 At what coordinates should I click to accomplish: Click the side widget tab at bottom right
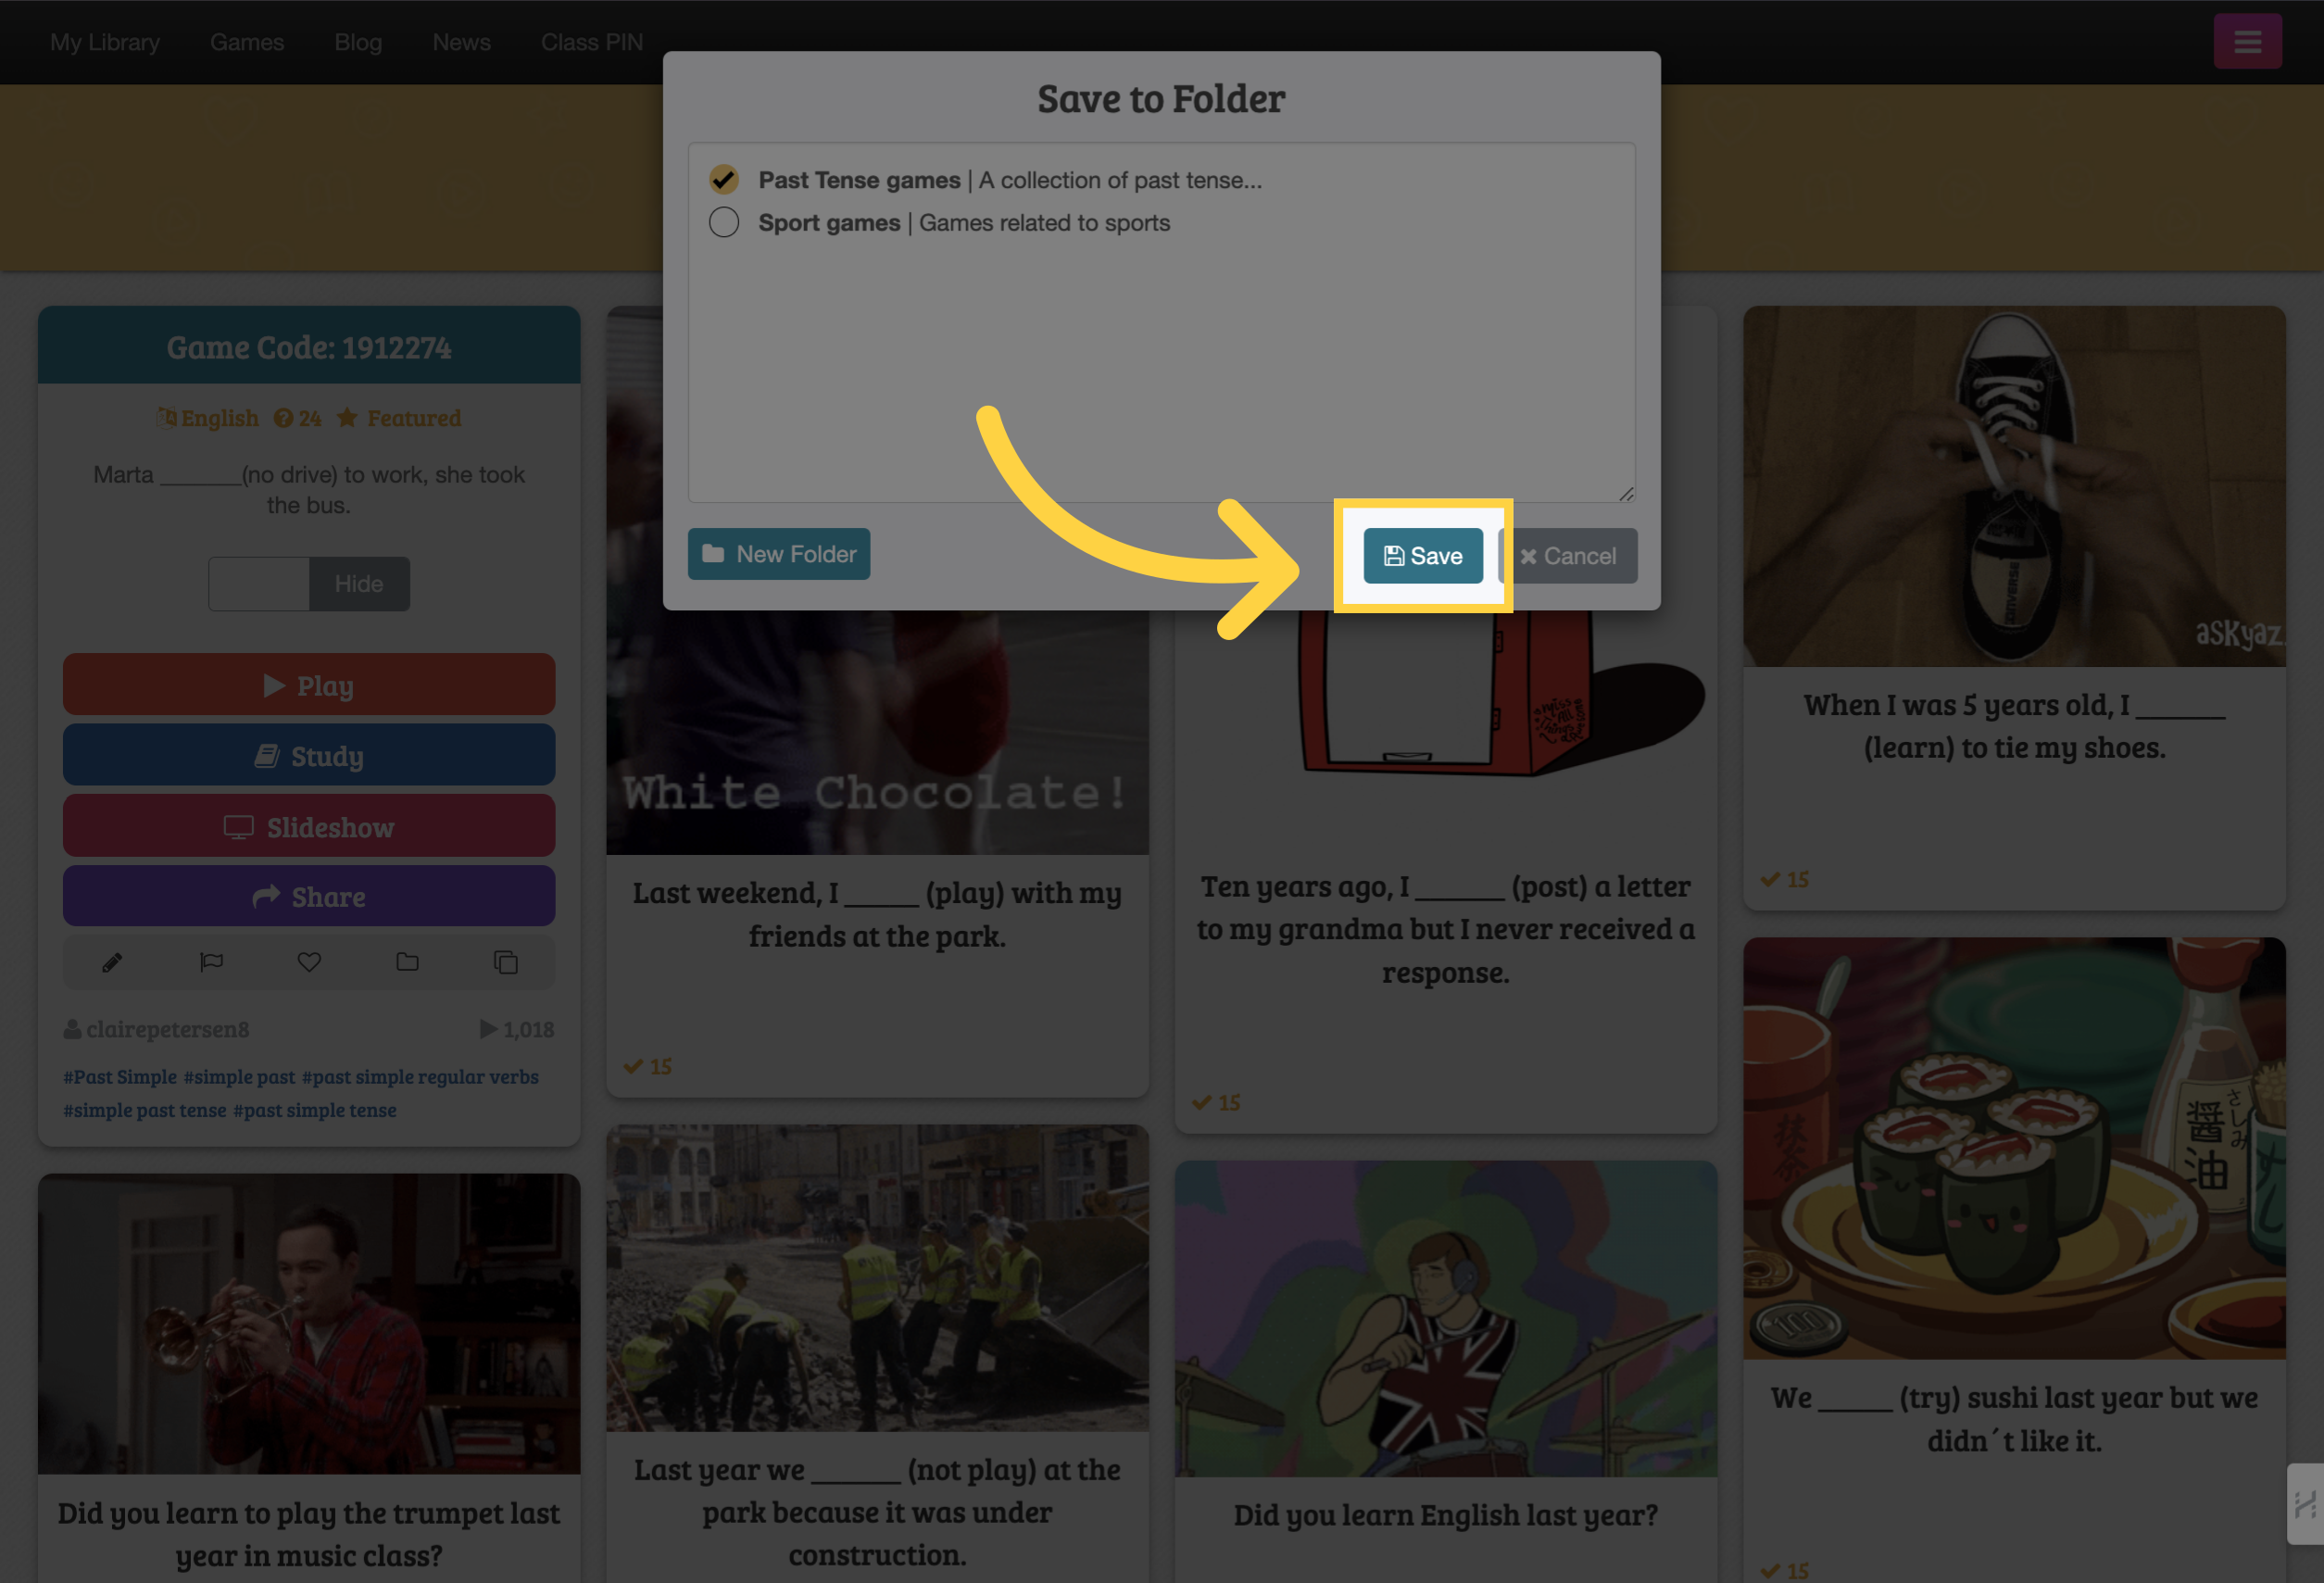2305,1504
